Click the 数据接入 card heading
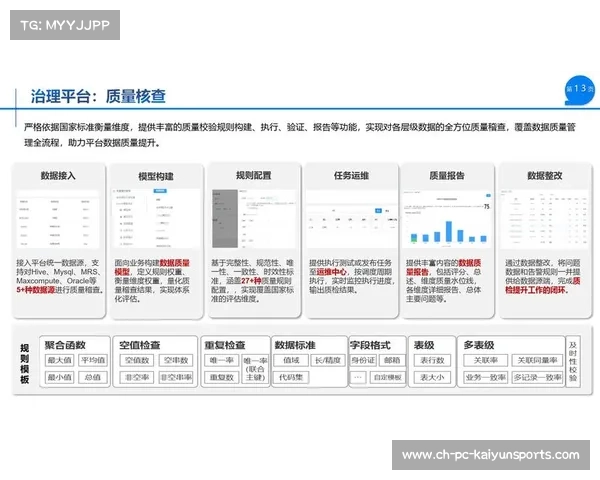Viewport: 600px width, 480px height. click(58, 176)
